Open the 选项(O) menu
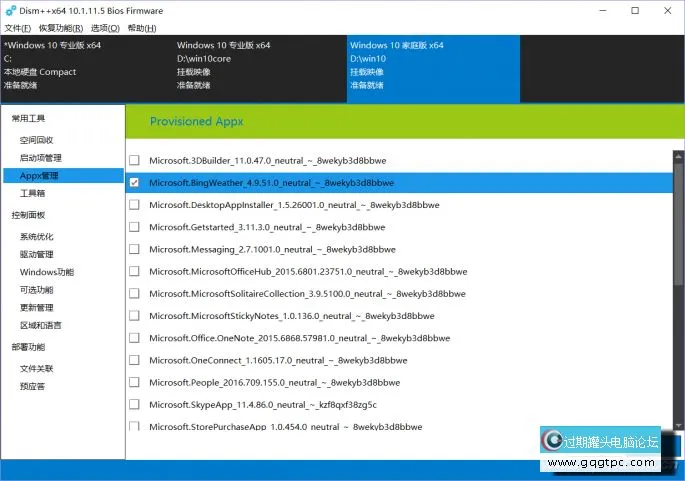Image resolution: width=685 pixels, height=481 pixels. 105,28
